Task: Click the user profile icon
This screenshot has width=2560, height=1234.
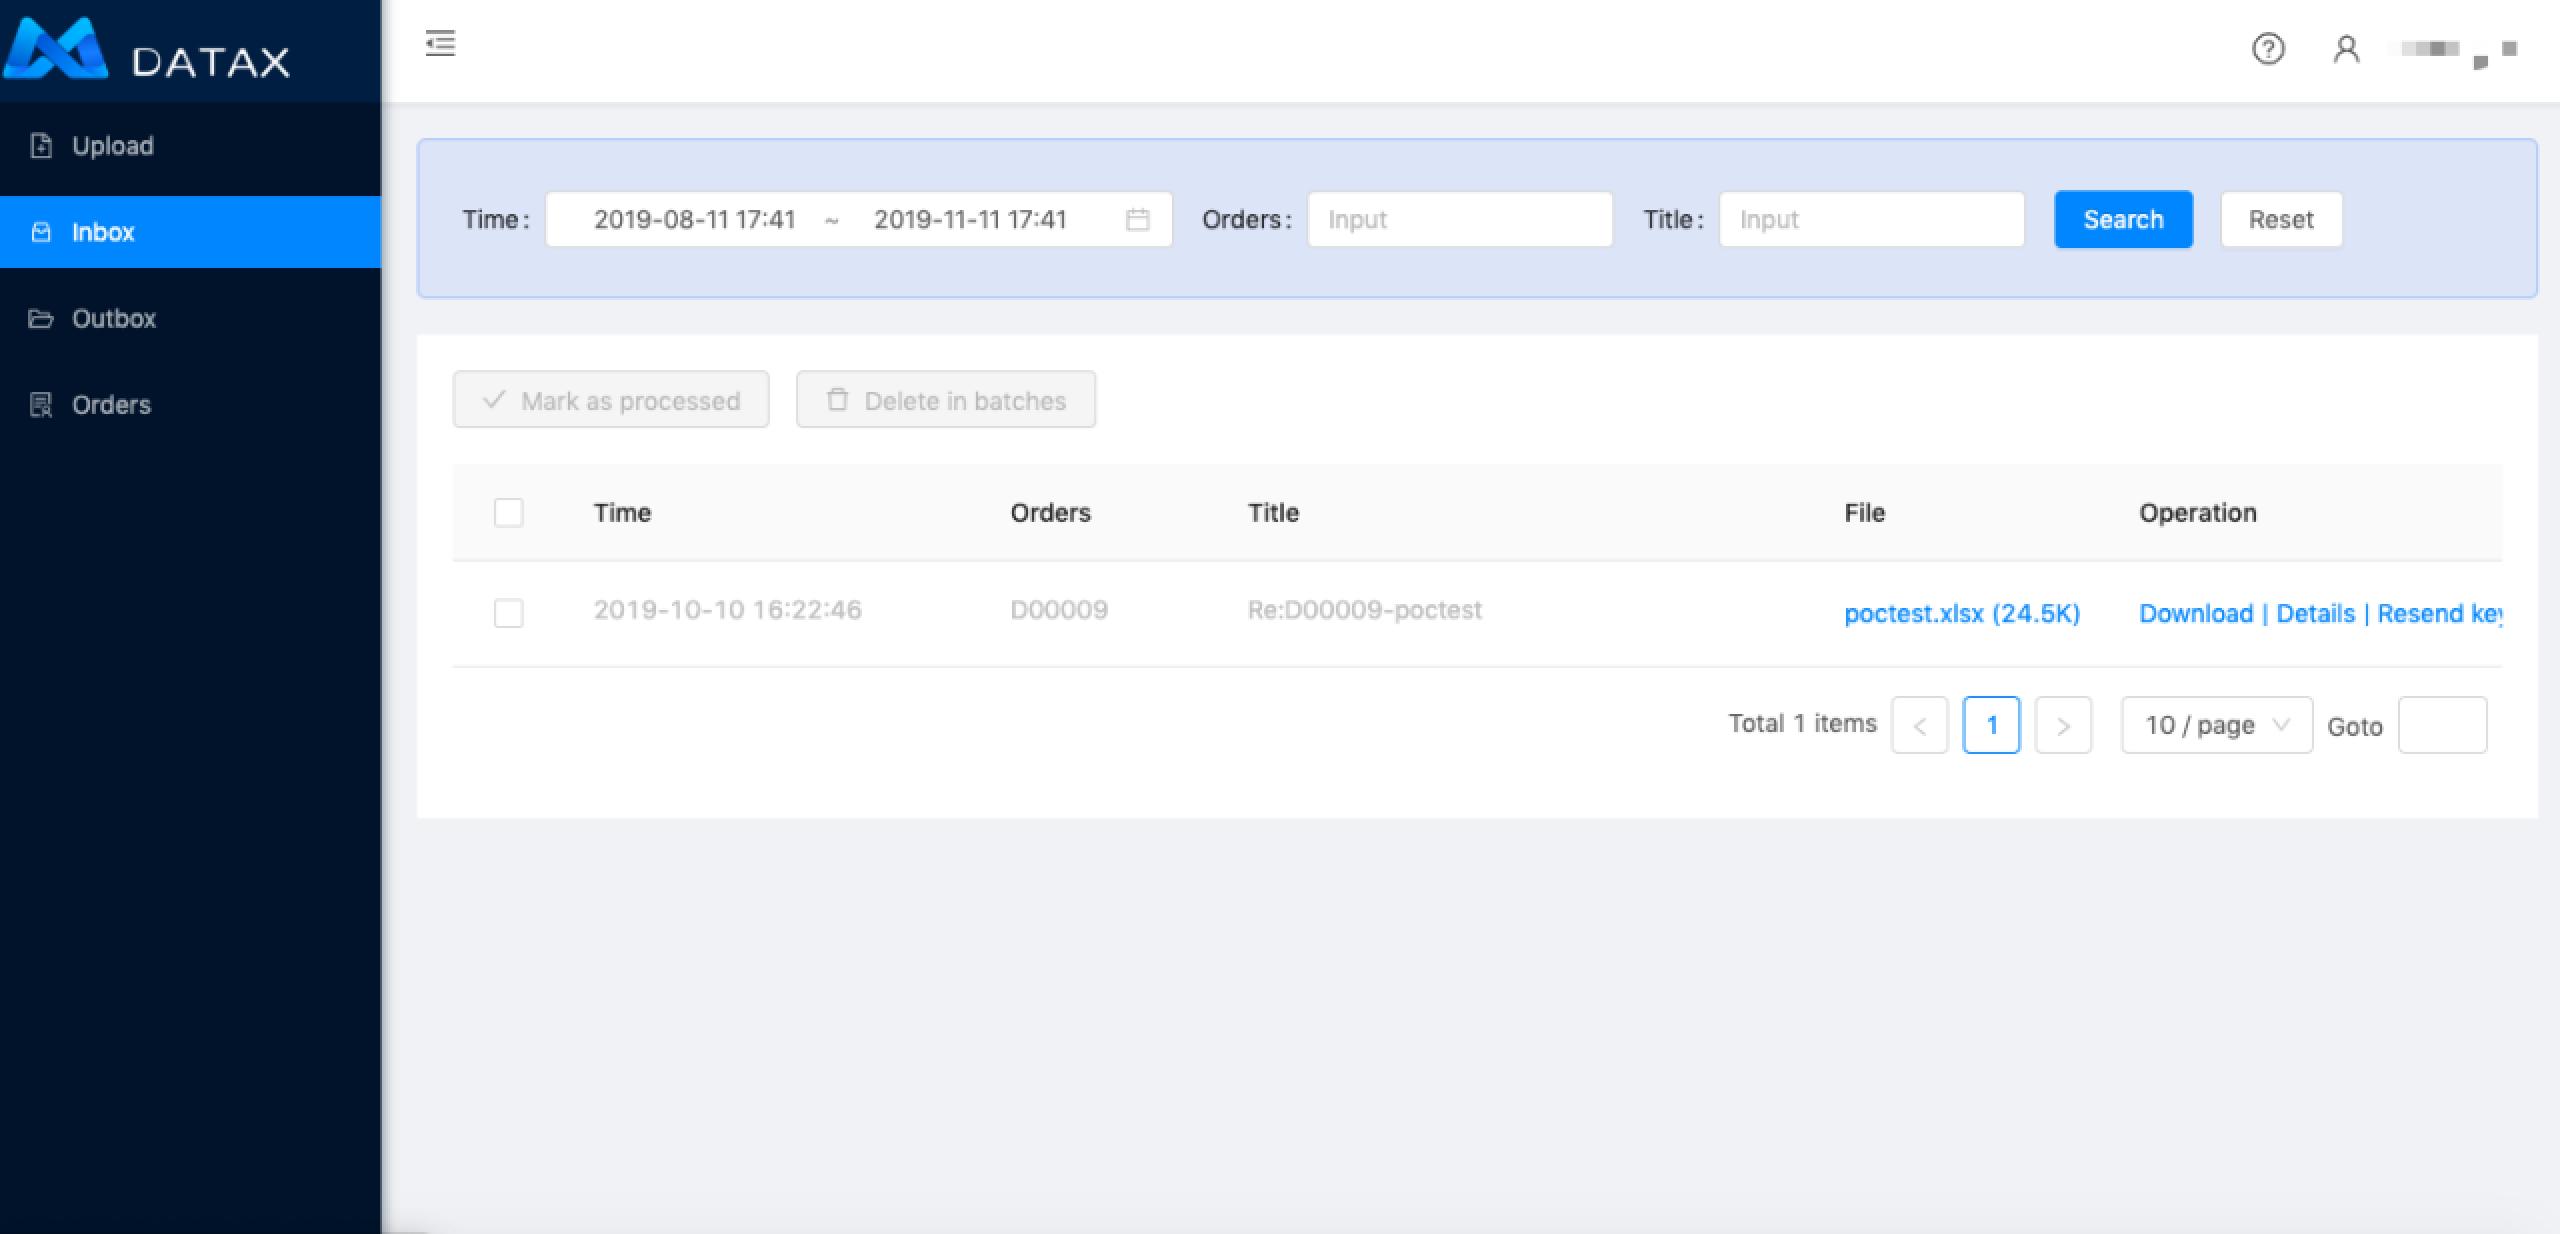Action: click(x=2346, y=48)
